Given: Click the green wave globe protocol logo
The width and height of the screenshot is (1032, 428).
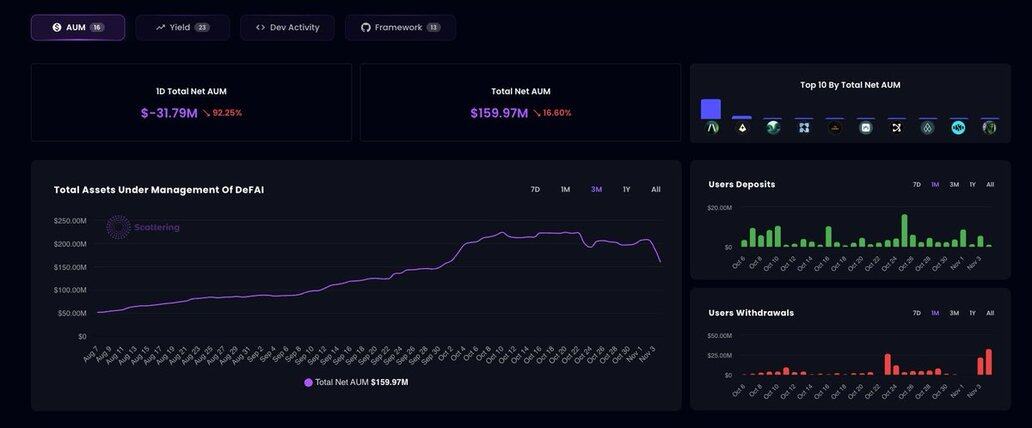Looking at the screenshot, I should (773, 128).
